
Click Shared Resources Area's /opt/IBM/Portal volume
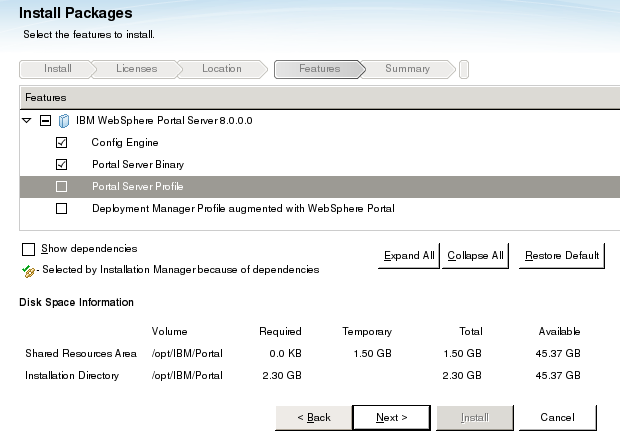[x=187, y=354]
